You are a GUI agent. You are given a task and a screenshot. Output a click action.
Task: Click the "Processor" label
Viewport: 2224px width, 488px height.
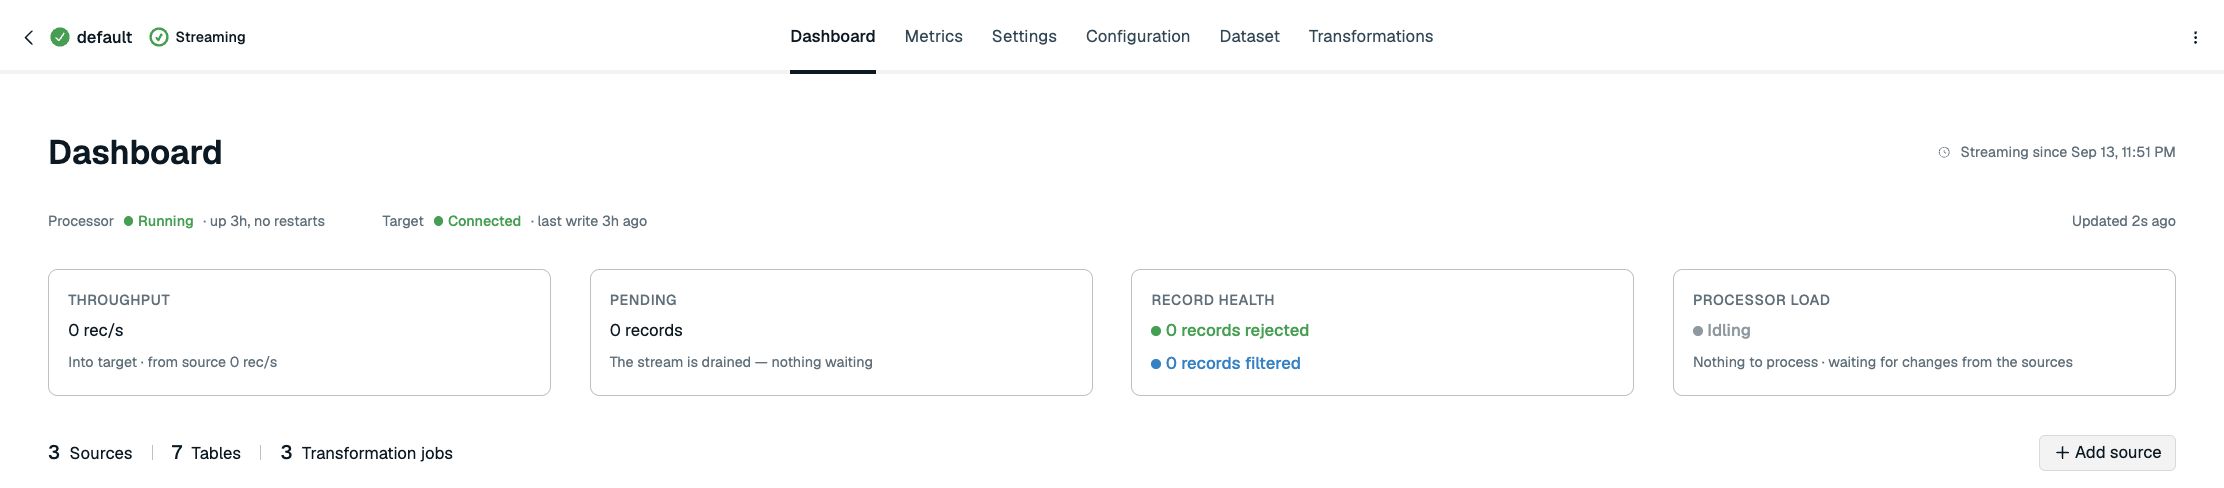tap(81, 221)
